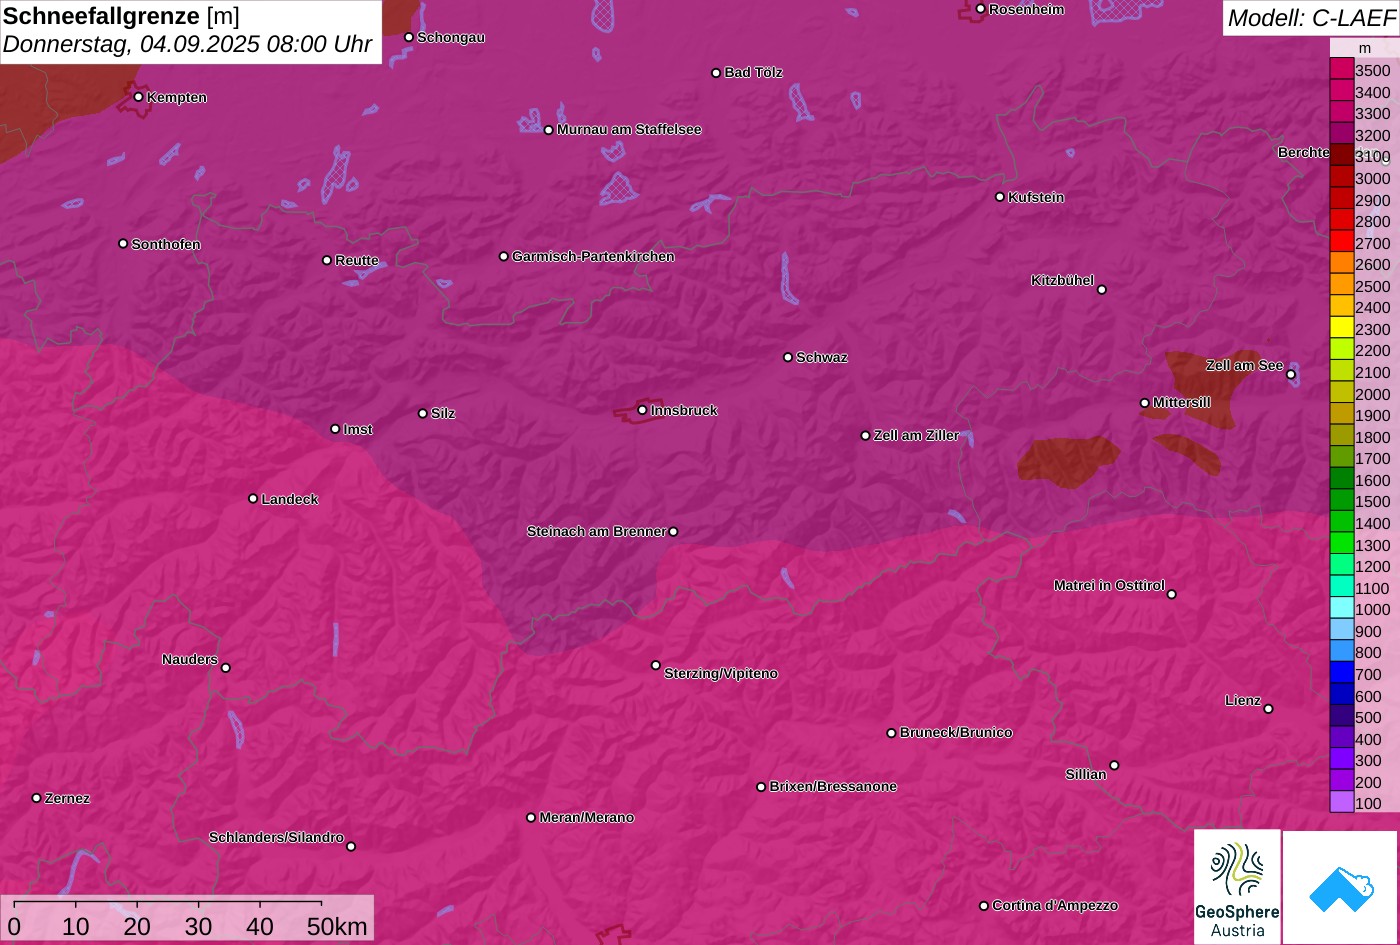Click the Steinach am Brenner label
This screenshot has width=1400, height=945.
[596, 531]
